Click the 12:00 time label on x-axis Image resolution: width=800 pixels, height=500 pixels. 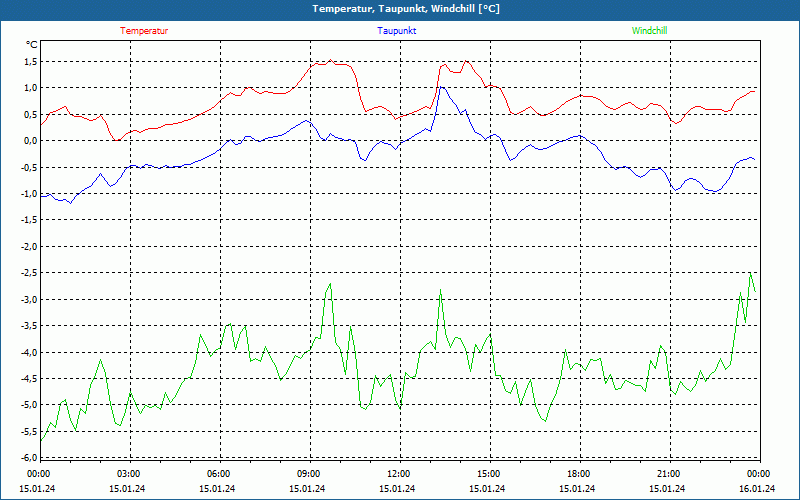pyautogui.click(x=398, y=474)
